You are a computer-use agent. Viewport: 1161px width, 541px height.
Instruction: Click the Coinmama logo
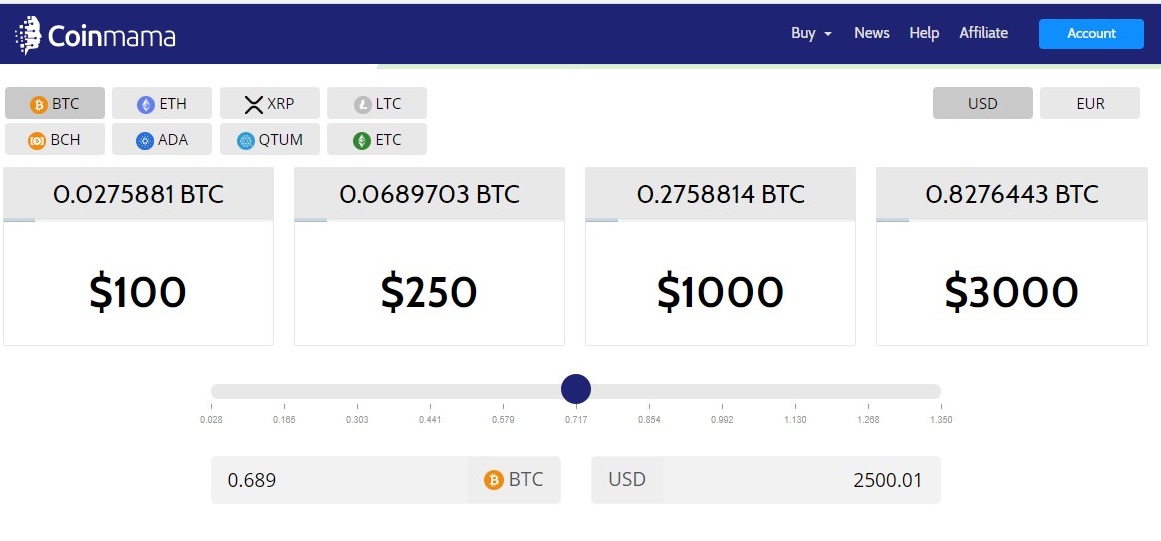[96, 36]
